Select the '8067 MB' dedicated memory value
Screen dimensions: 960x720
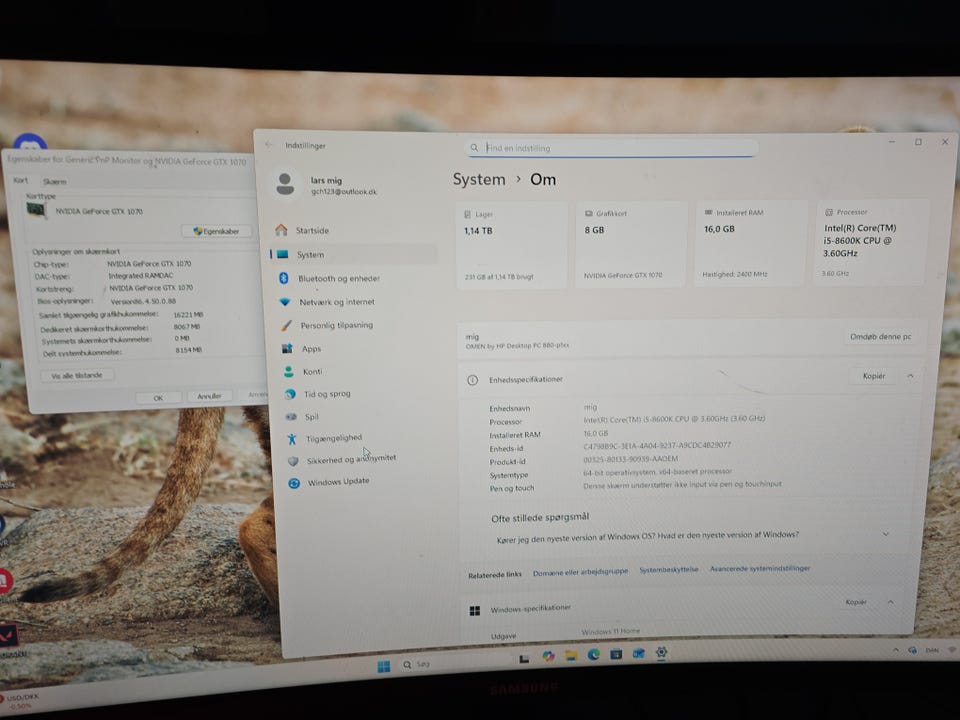point(187,327)
